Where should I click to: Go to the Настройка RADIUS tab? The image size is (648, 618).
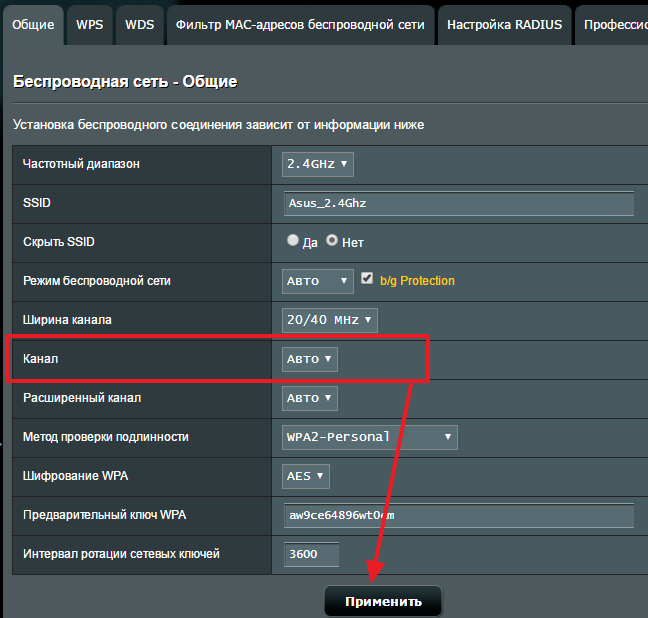pyautogui.click(x=504, y=24)
